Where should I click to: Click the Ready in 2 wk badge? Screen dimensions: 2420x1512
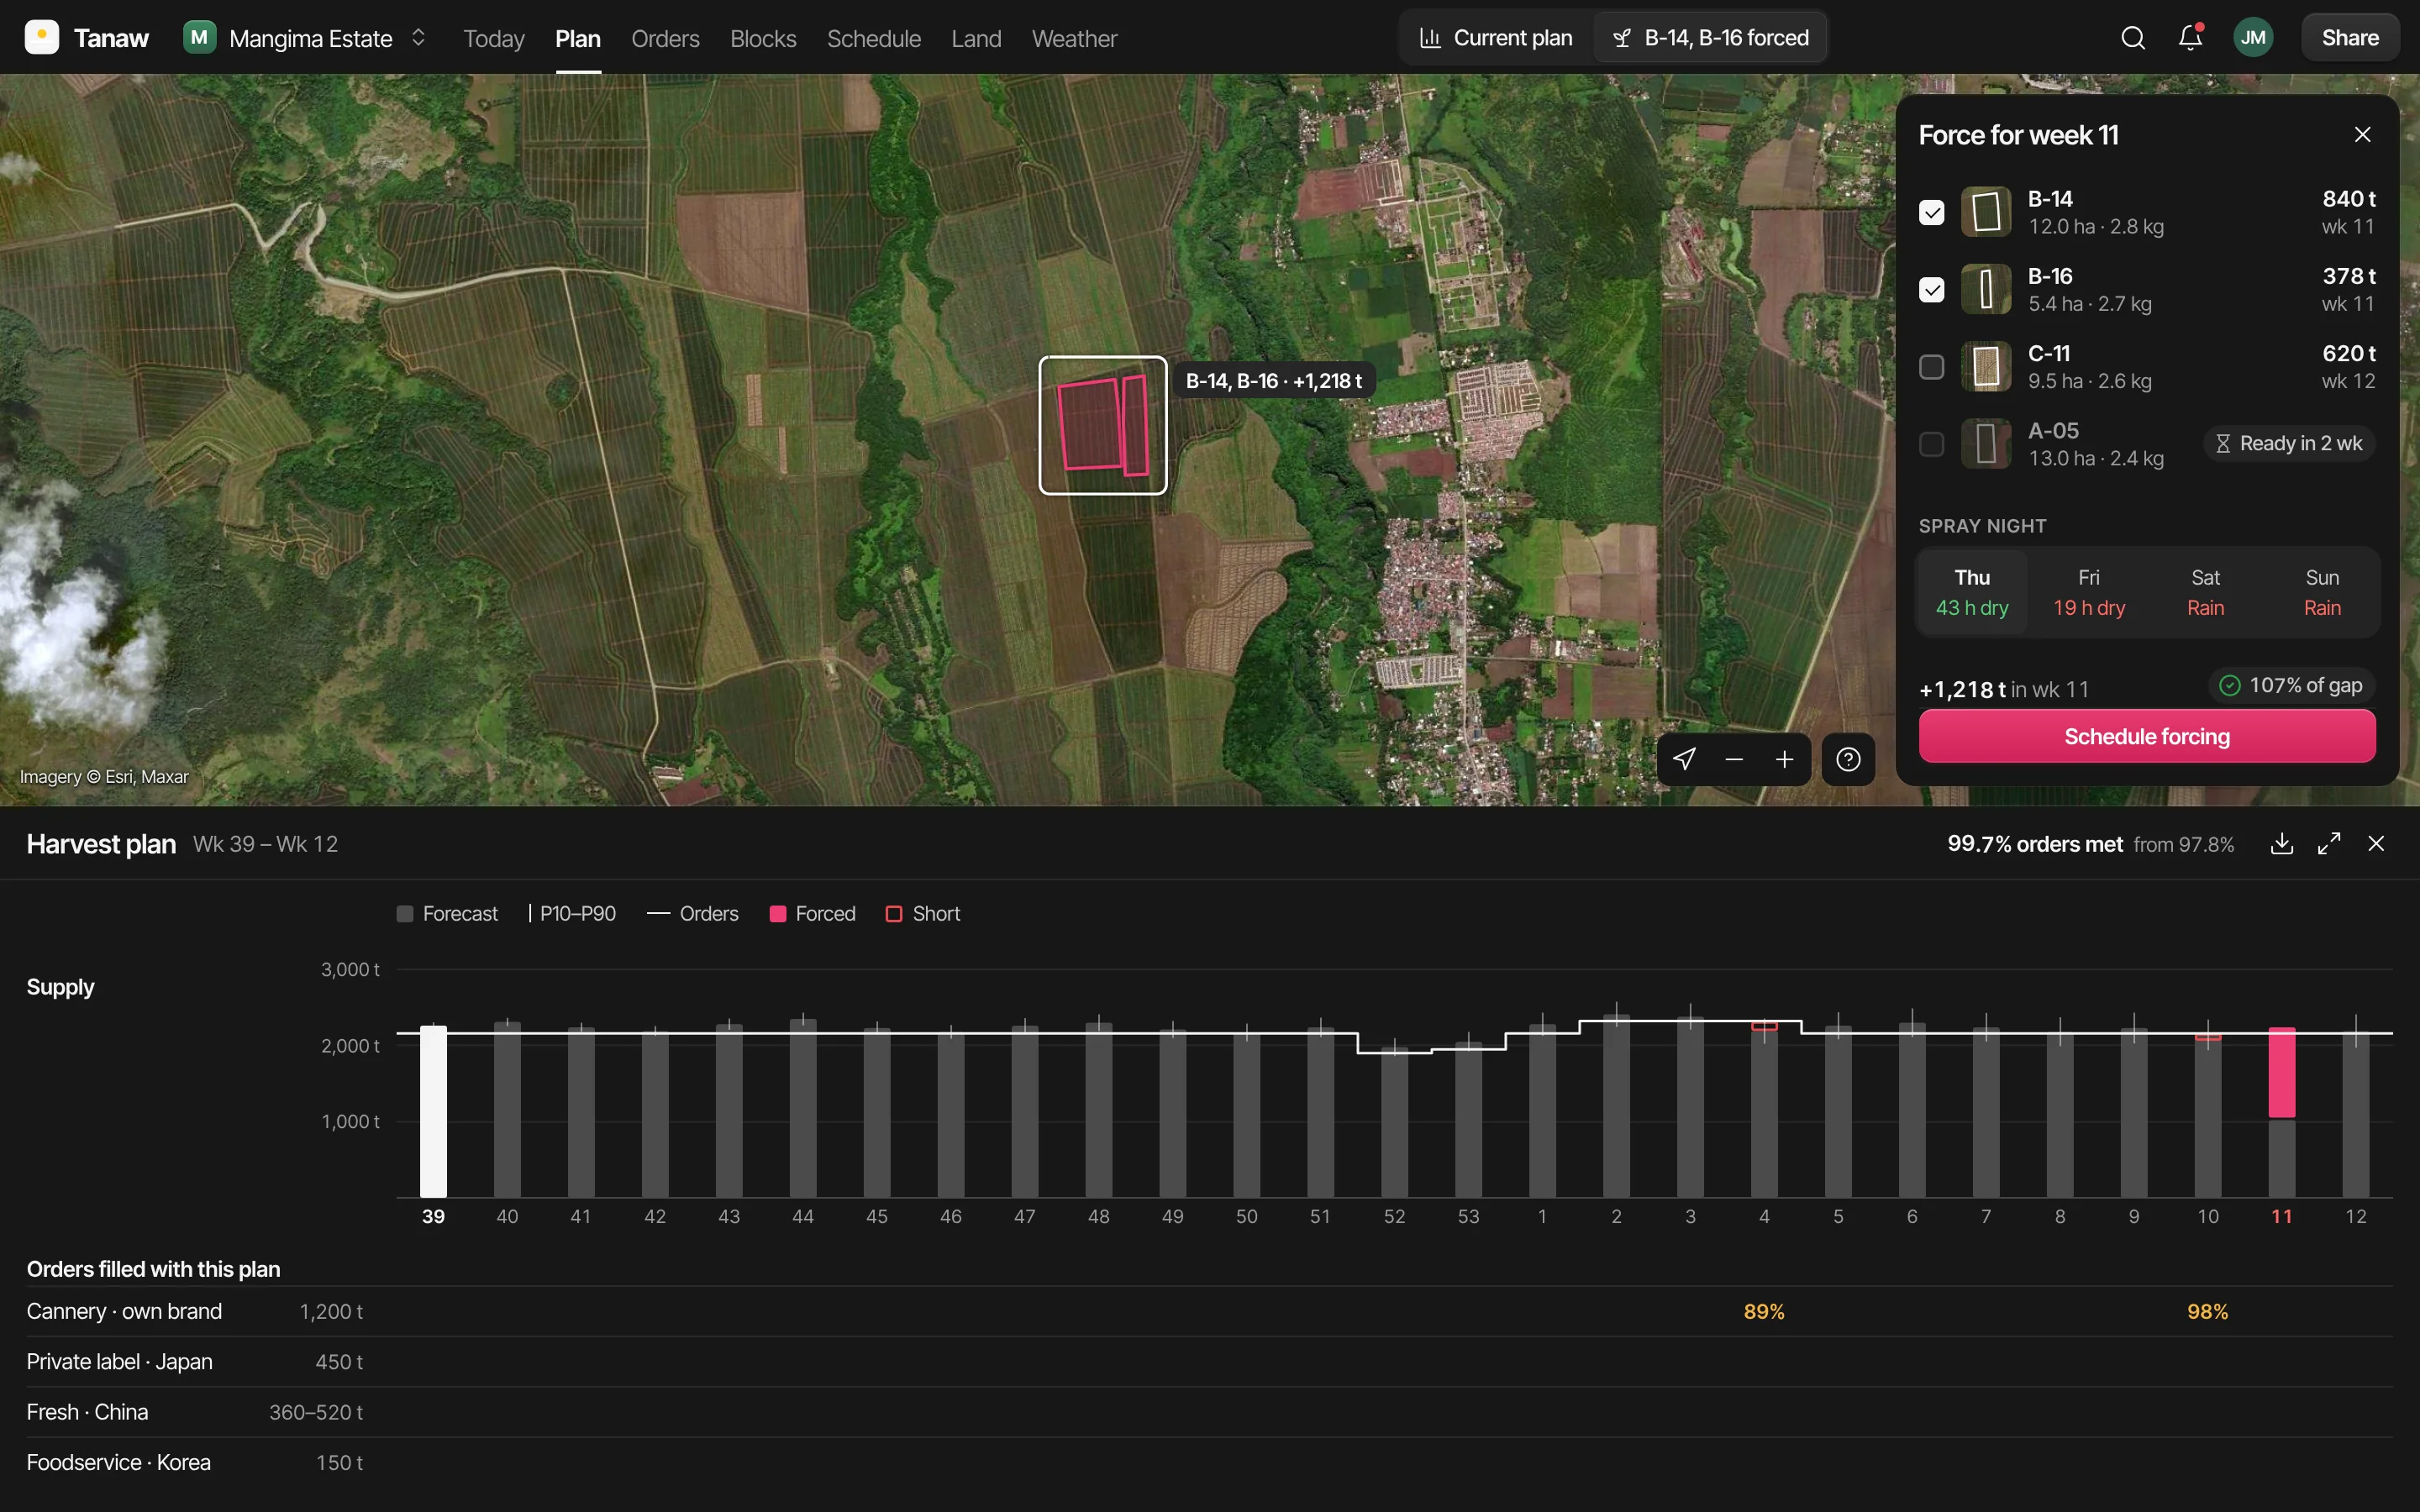pyautogui.click(x=2290, y=444)
